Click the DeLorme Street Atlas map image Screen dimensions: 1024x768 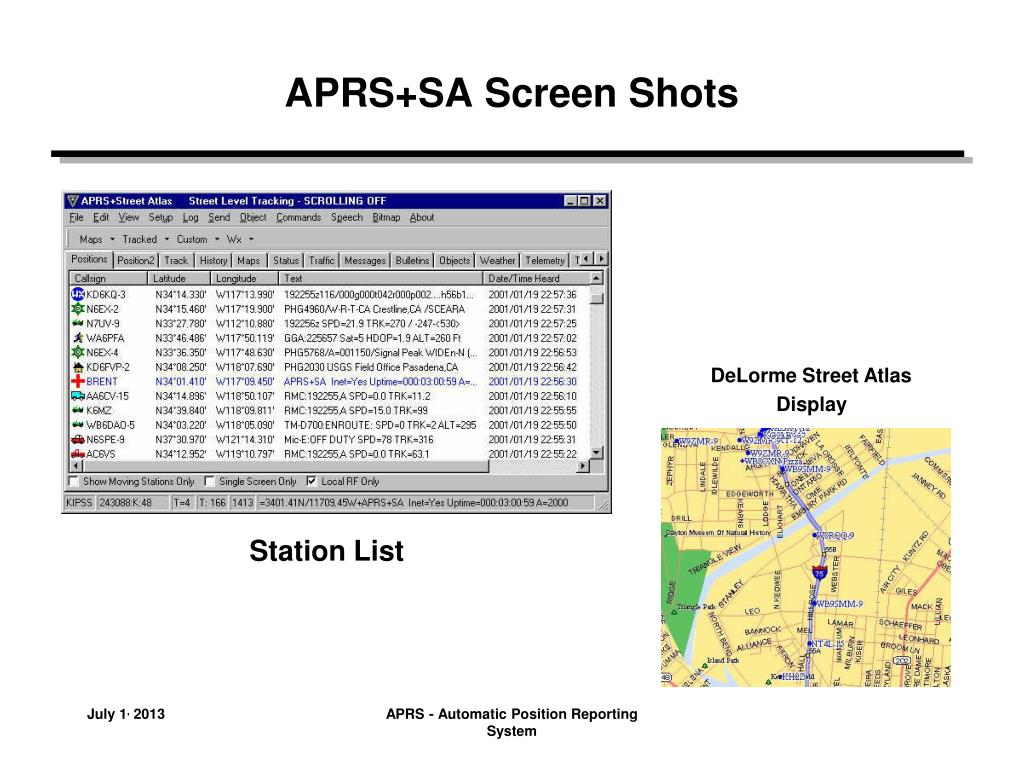806,557
